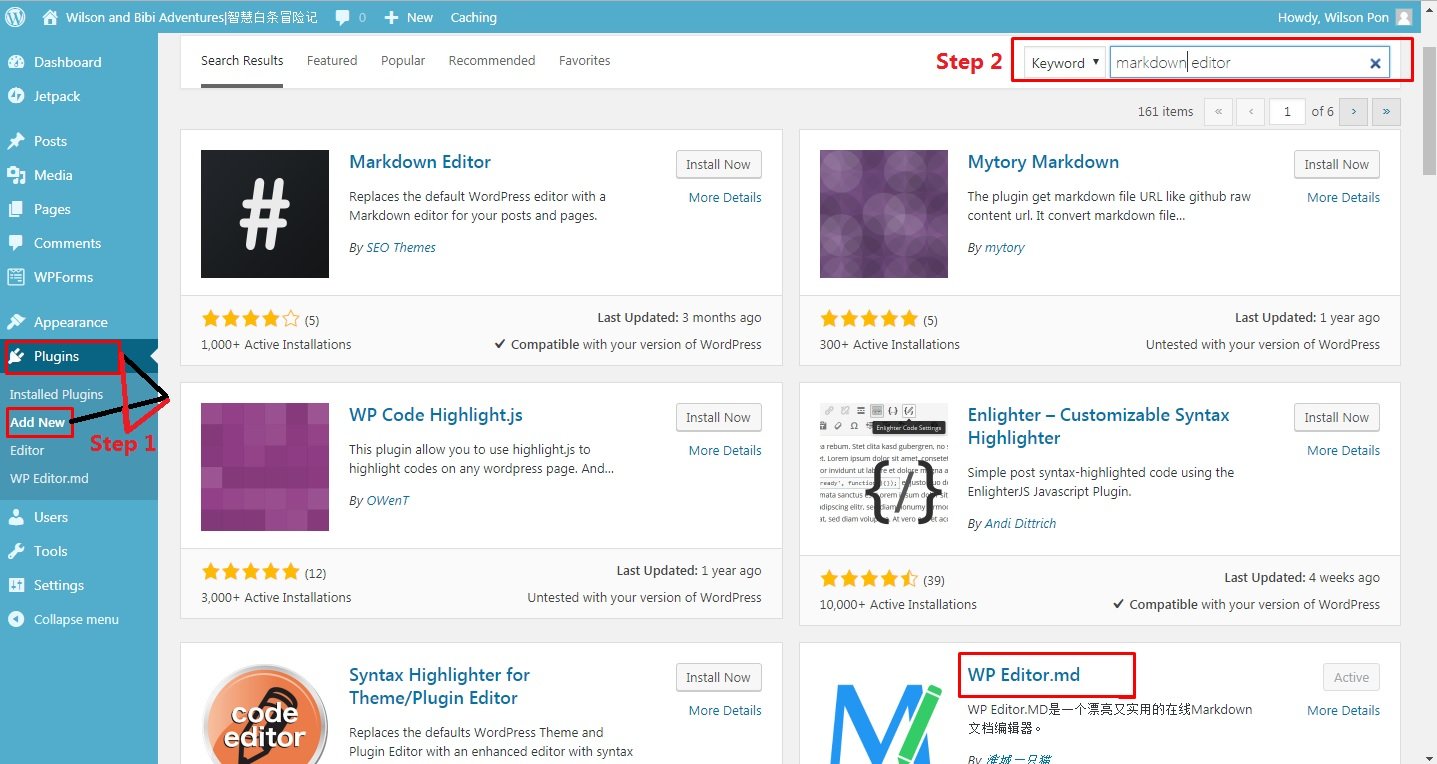Switch to the Popular tab
This screenshot has height=764, width=1437.
(403, 61)
